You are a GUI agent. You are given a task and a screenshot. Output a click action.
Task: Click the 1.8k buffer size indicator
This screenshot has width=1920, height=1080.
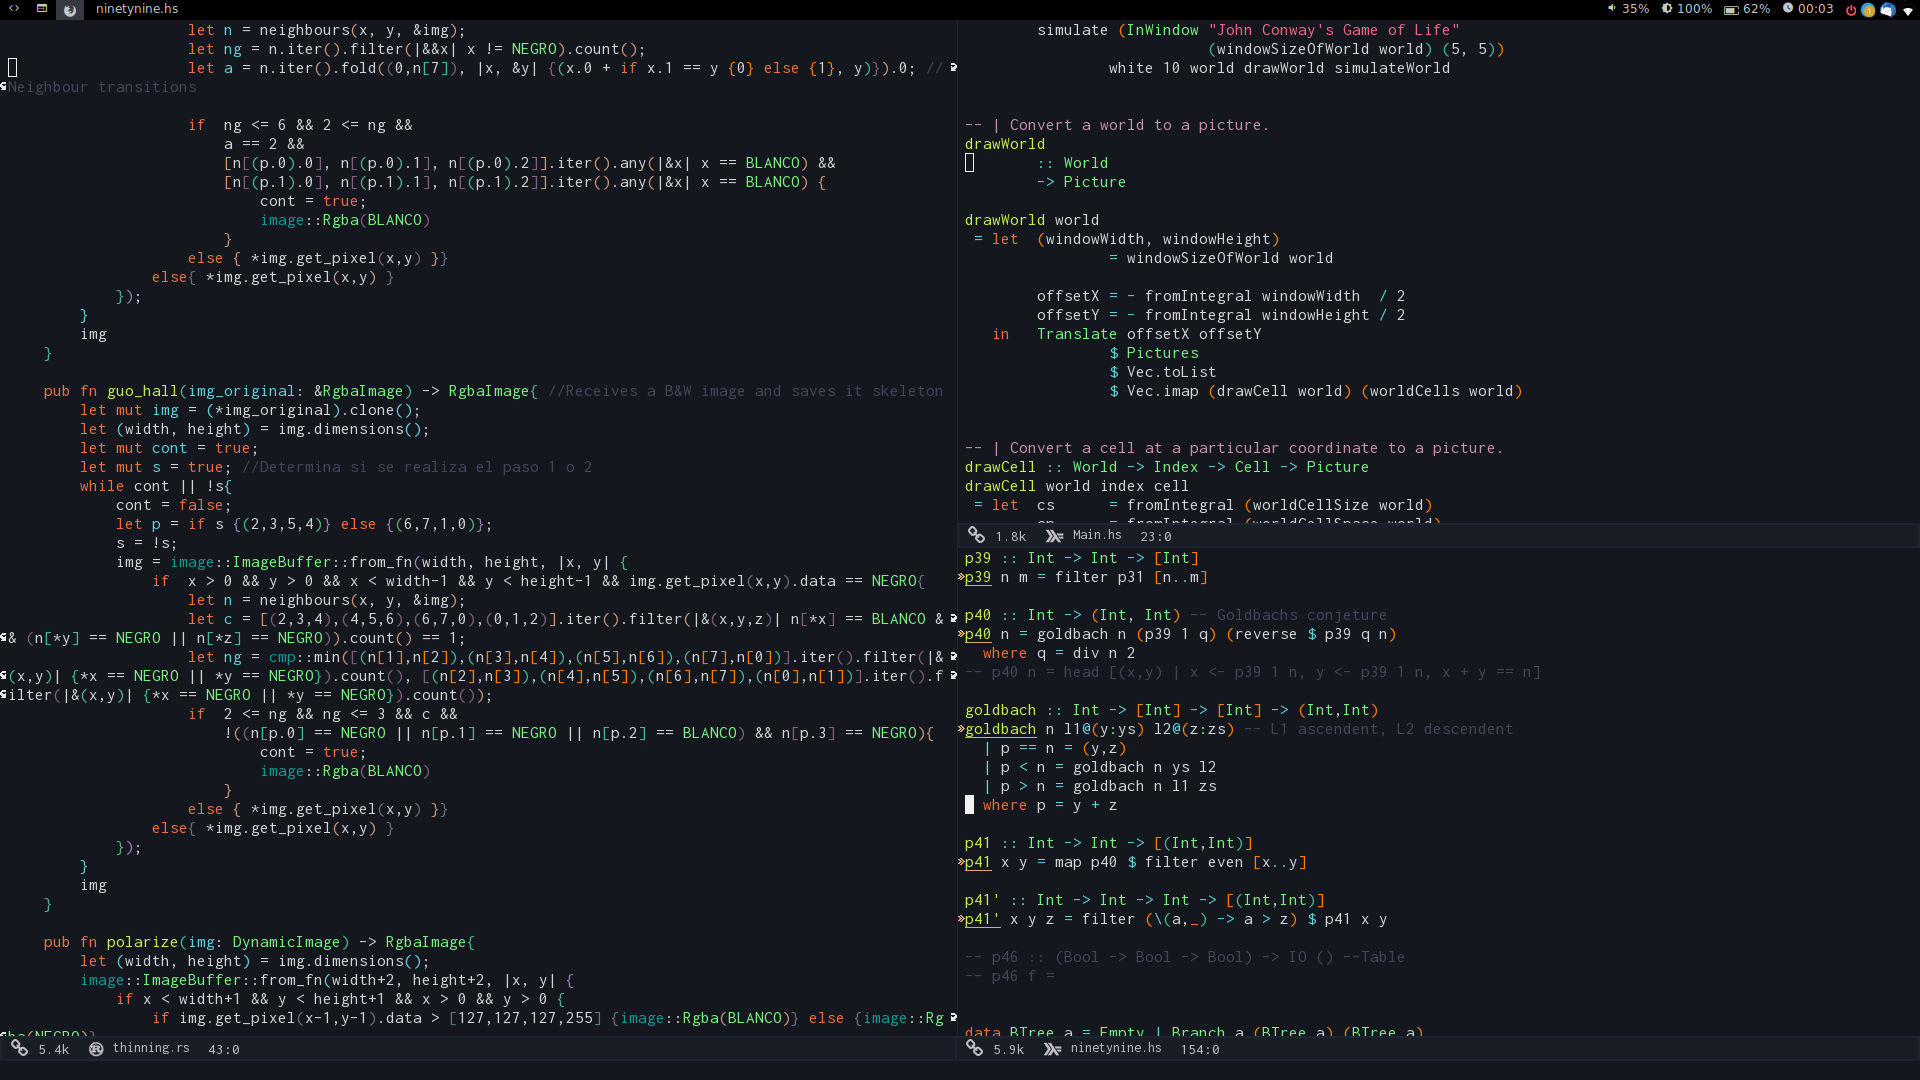tap(1011, 537)
